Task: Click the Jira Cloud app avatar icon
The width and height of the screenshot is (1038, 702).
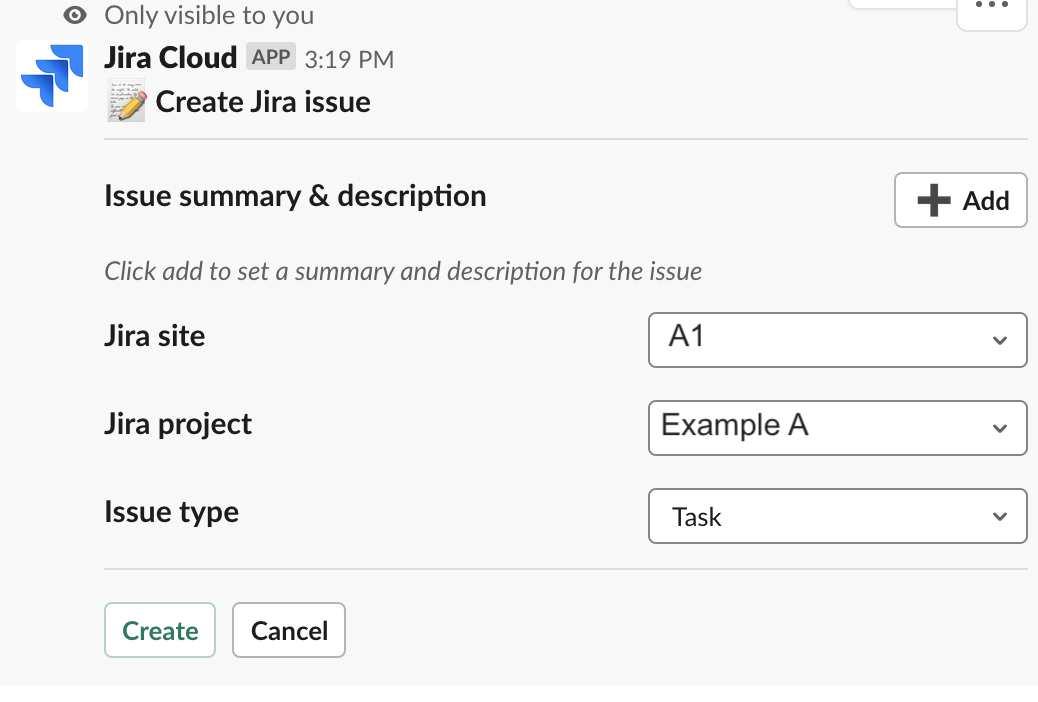Action: tap(52, 75)
